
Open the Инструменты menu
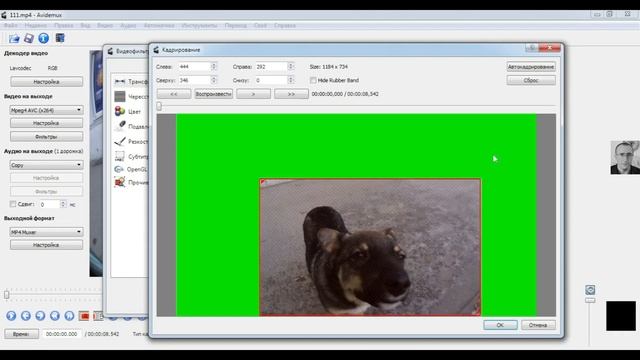[x=199, y=25]
